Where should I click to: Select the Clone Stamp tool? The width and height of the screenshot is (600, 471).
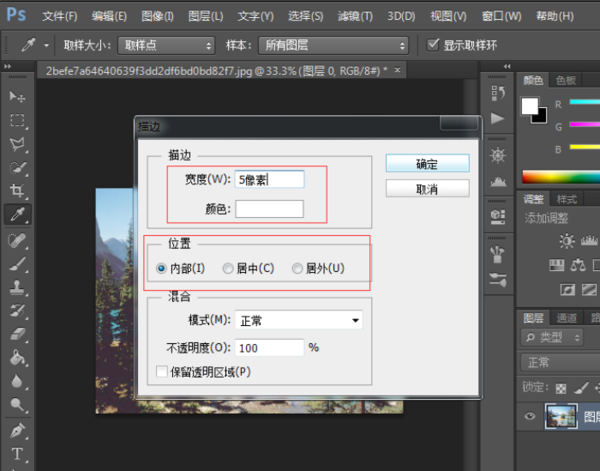click(x=17, y=287)
